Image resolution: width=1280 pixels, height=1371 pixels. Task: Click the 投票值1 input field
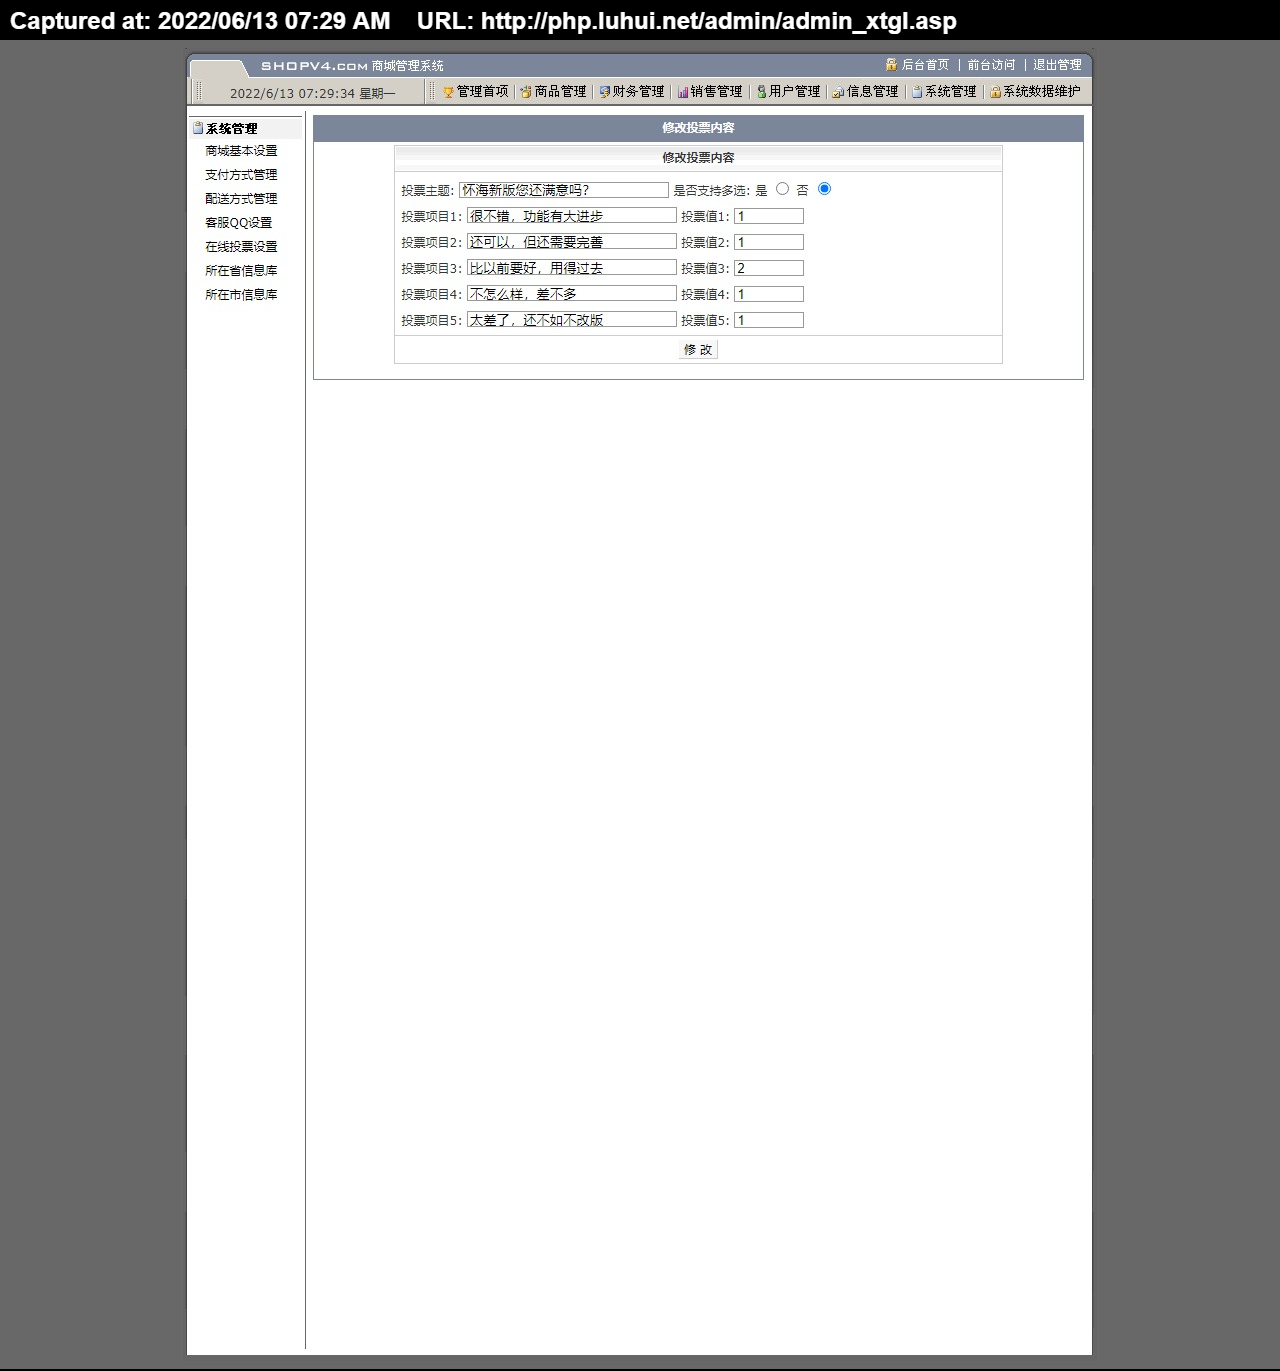point(769,216)
